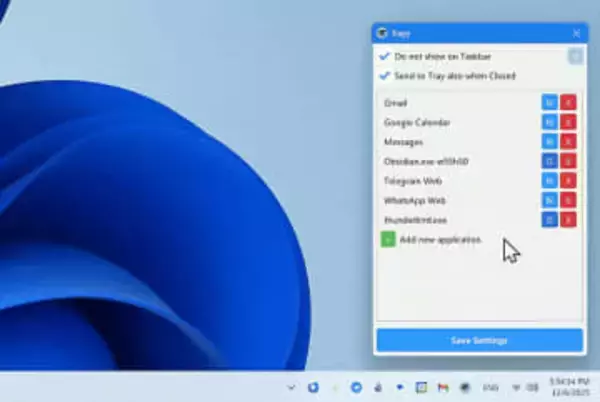Select the WhatsApp Web entry text
Viewport: 600px width, 402px height.
(x=415, y=200)
